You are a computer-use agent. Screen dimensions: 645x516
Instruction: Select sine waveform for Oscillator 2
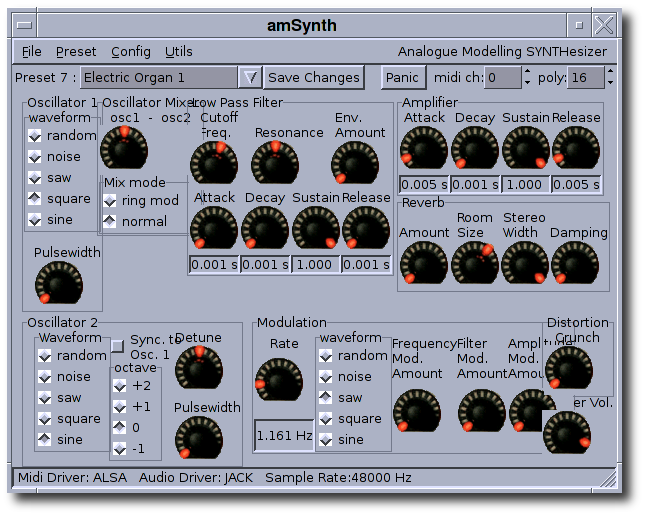(x=60, y=439)
